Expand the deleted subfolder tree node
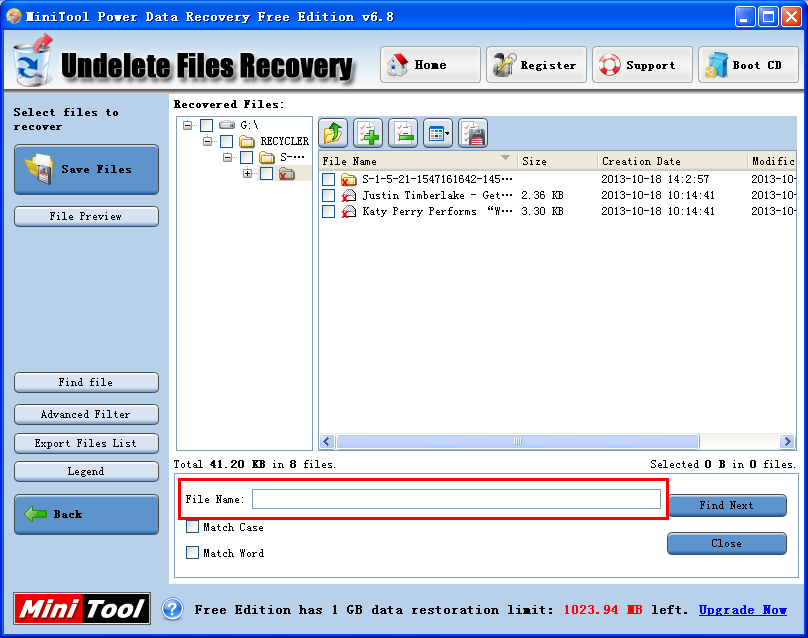Image resolution: width=808 pixels, height=638 pixels. (x=247, y=174)
